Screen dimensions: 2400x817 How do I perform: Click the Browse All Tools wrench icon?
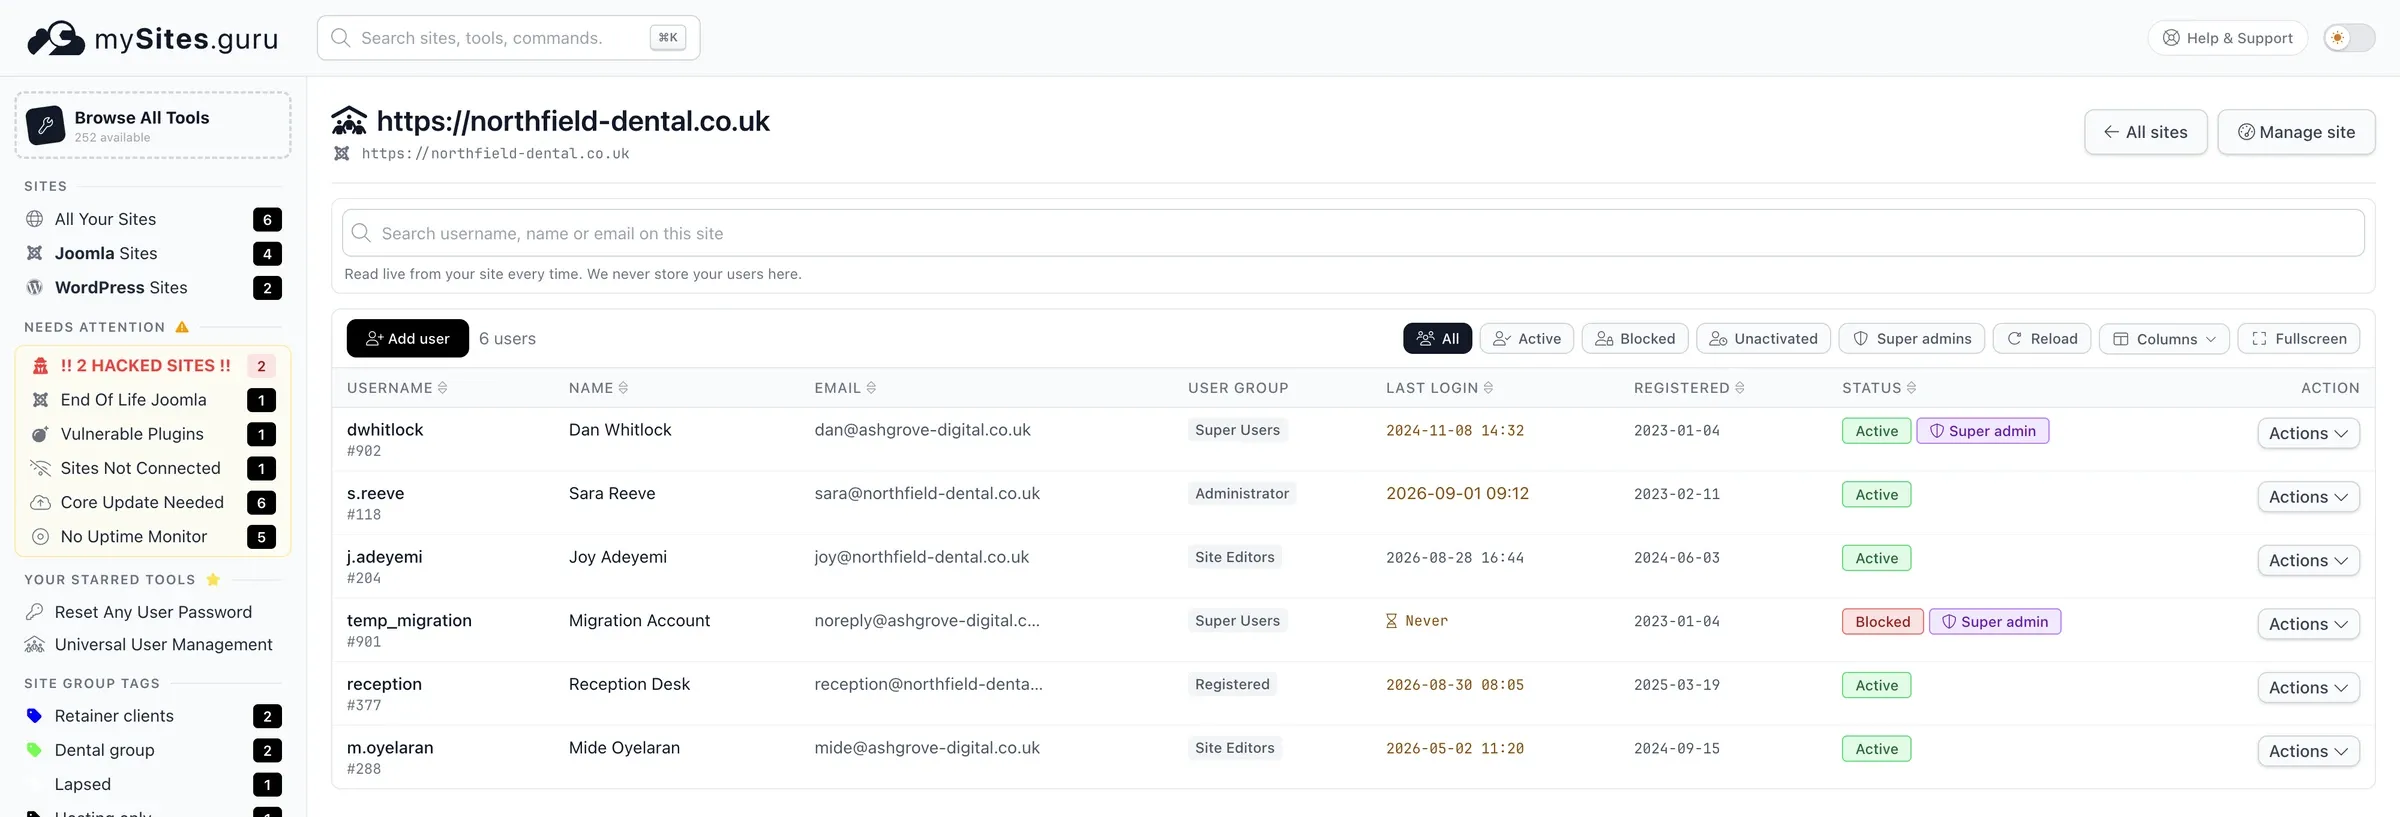[46, 125]
